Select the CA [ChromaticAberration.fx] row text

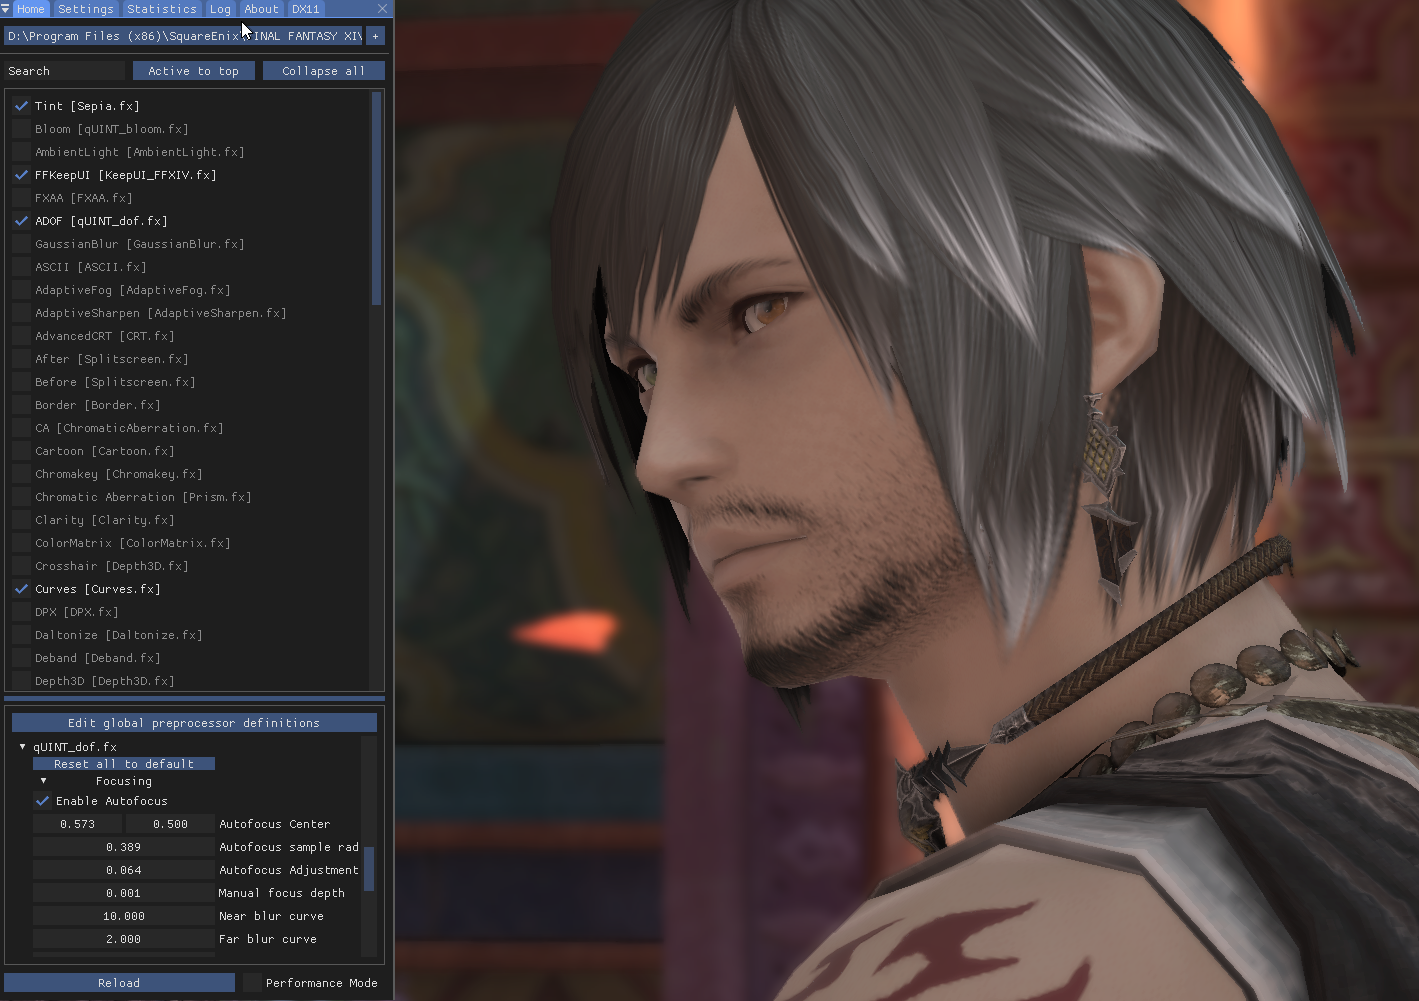click(x=129, y=428)
